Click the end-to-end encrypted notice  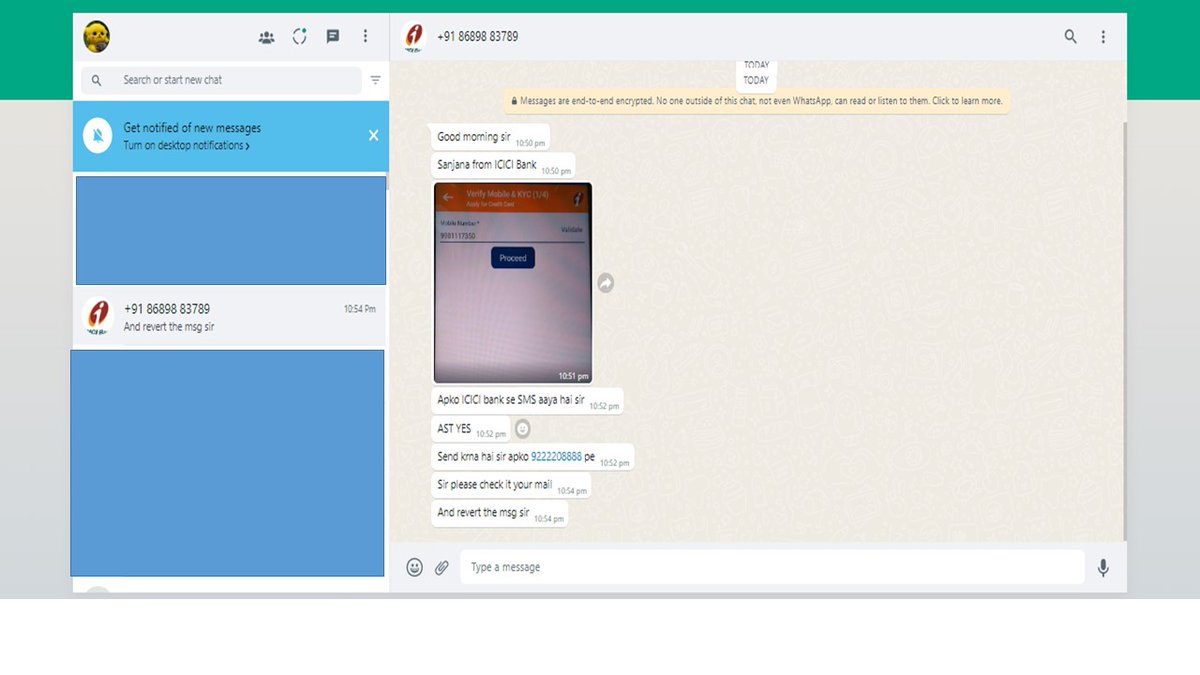pos(757,101)
